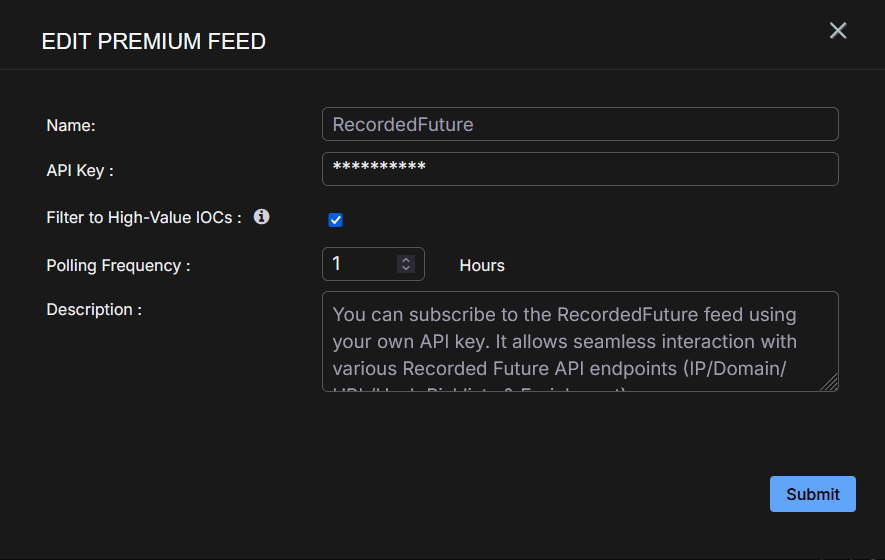Click the Polling Frequency label

click(x=118, y=266)
